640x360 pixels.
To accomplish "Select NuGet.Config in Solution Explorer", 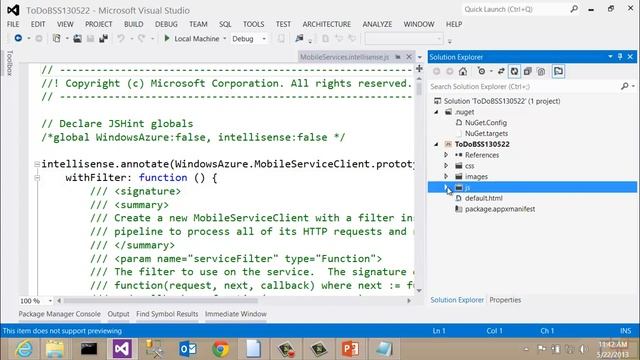I will coord(486,122).
